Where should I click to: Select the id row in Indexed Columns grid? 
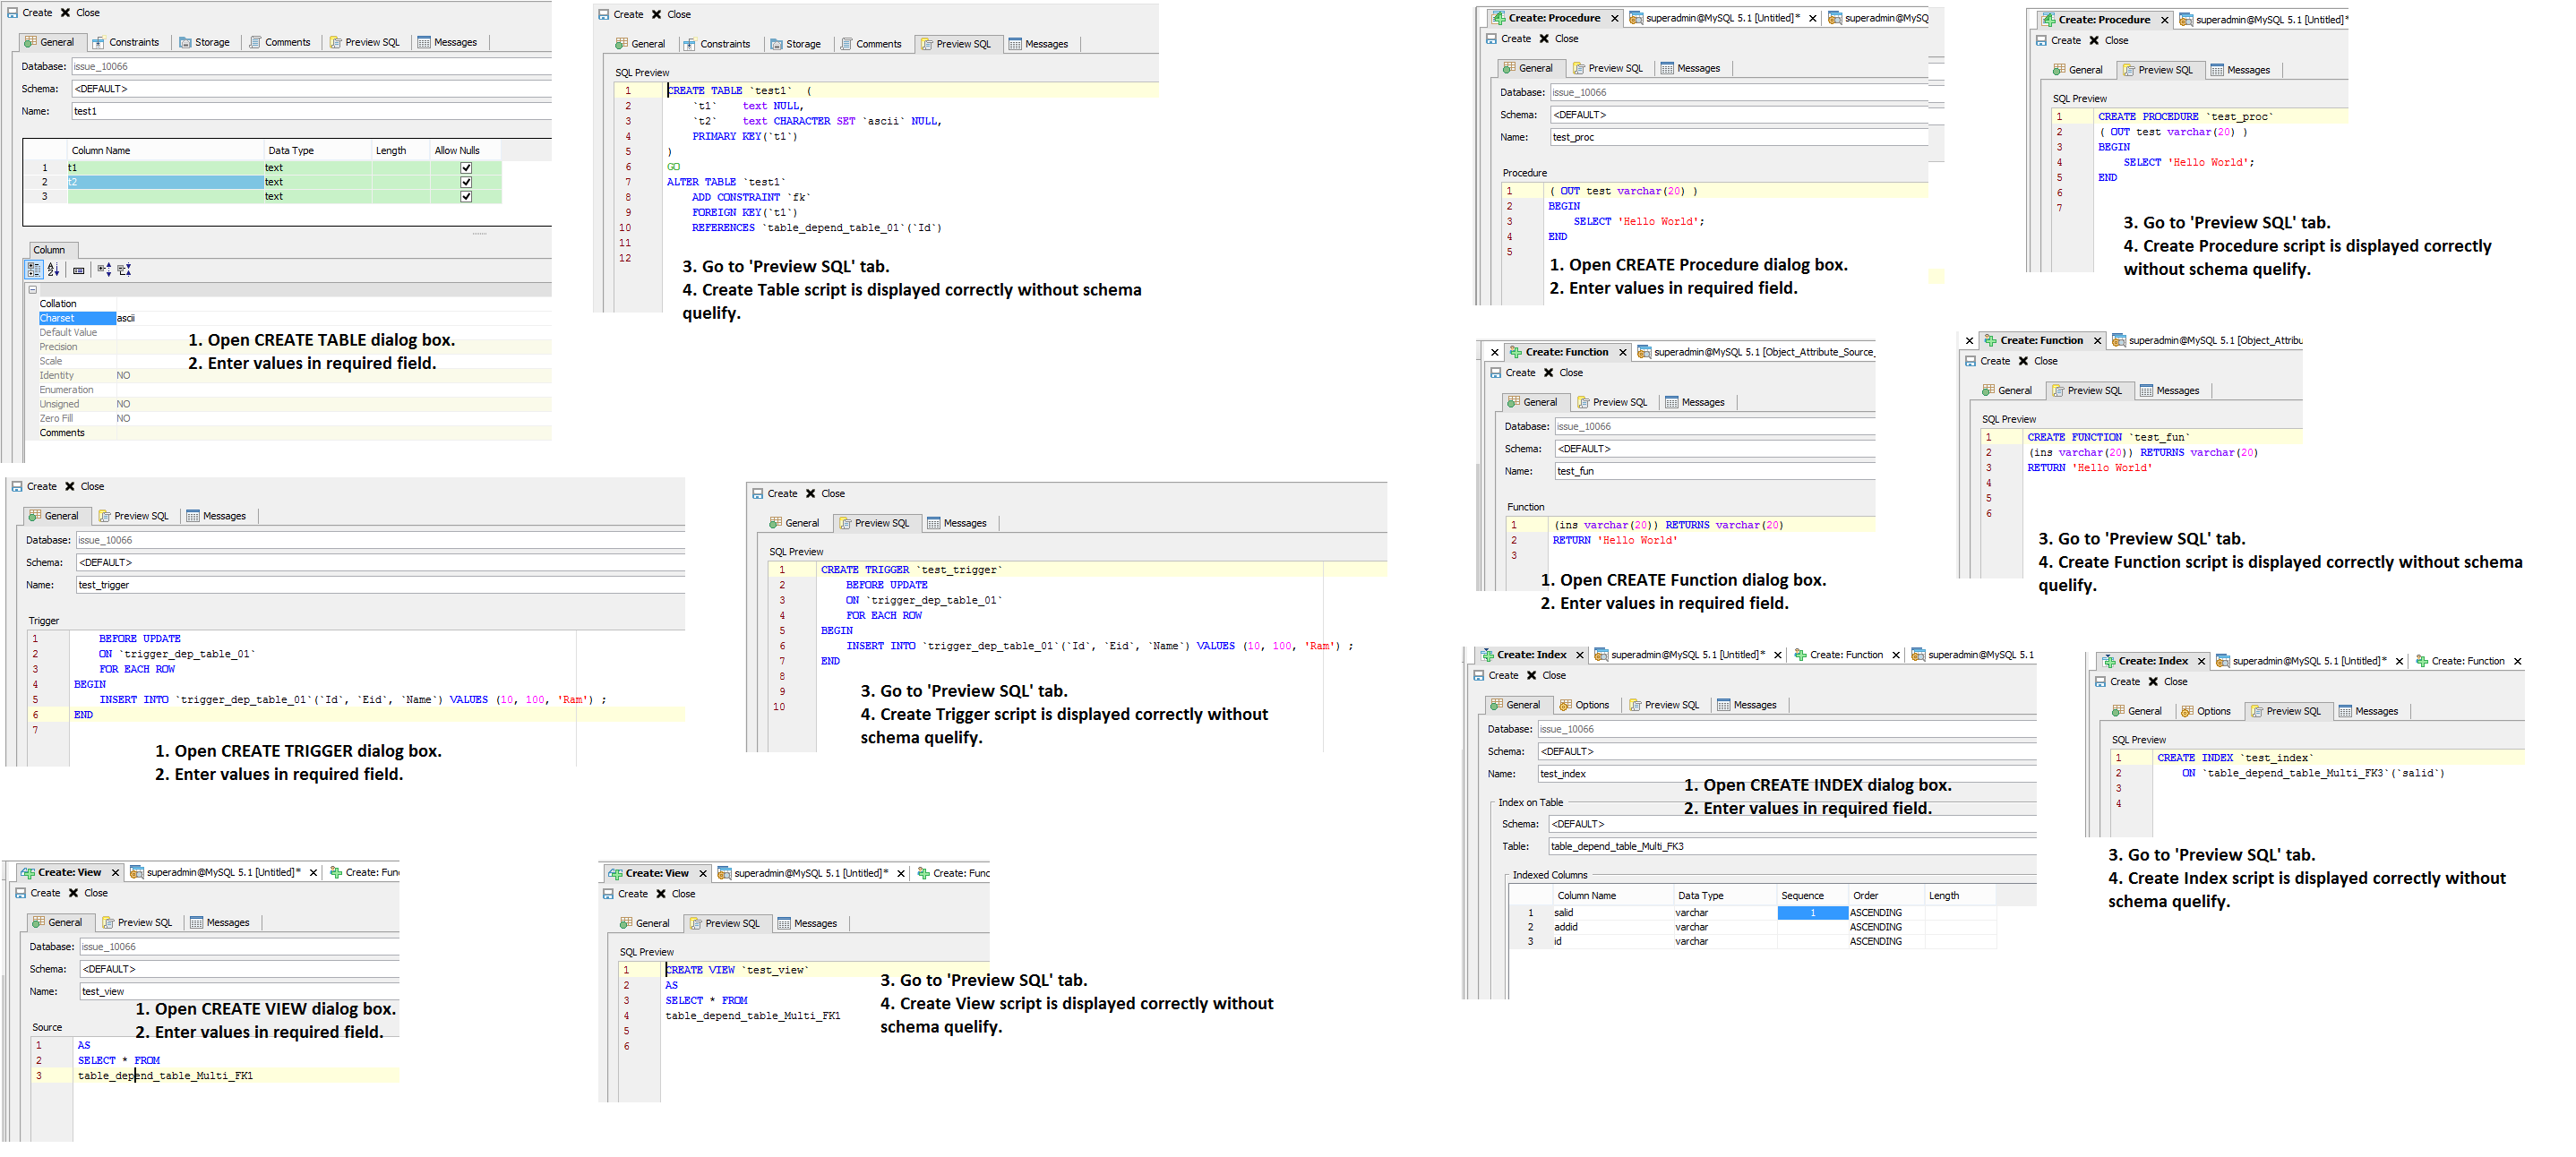[1751, 942]
